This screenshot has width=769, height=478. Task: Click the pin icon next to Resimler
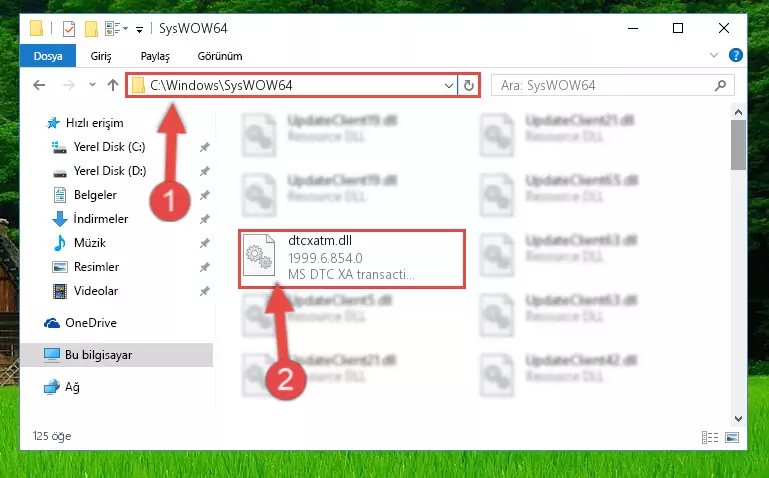(205, 267)
